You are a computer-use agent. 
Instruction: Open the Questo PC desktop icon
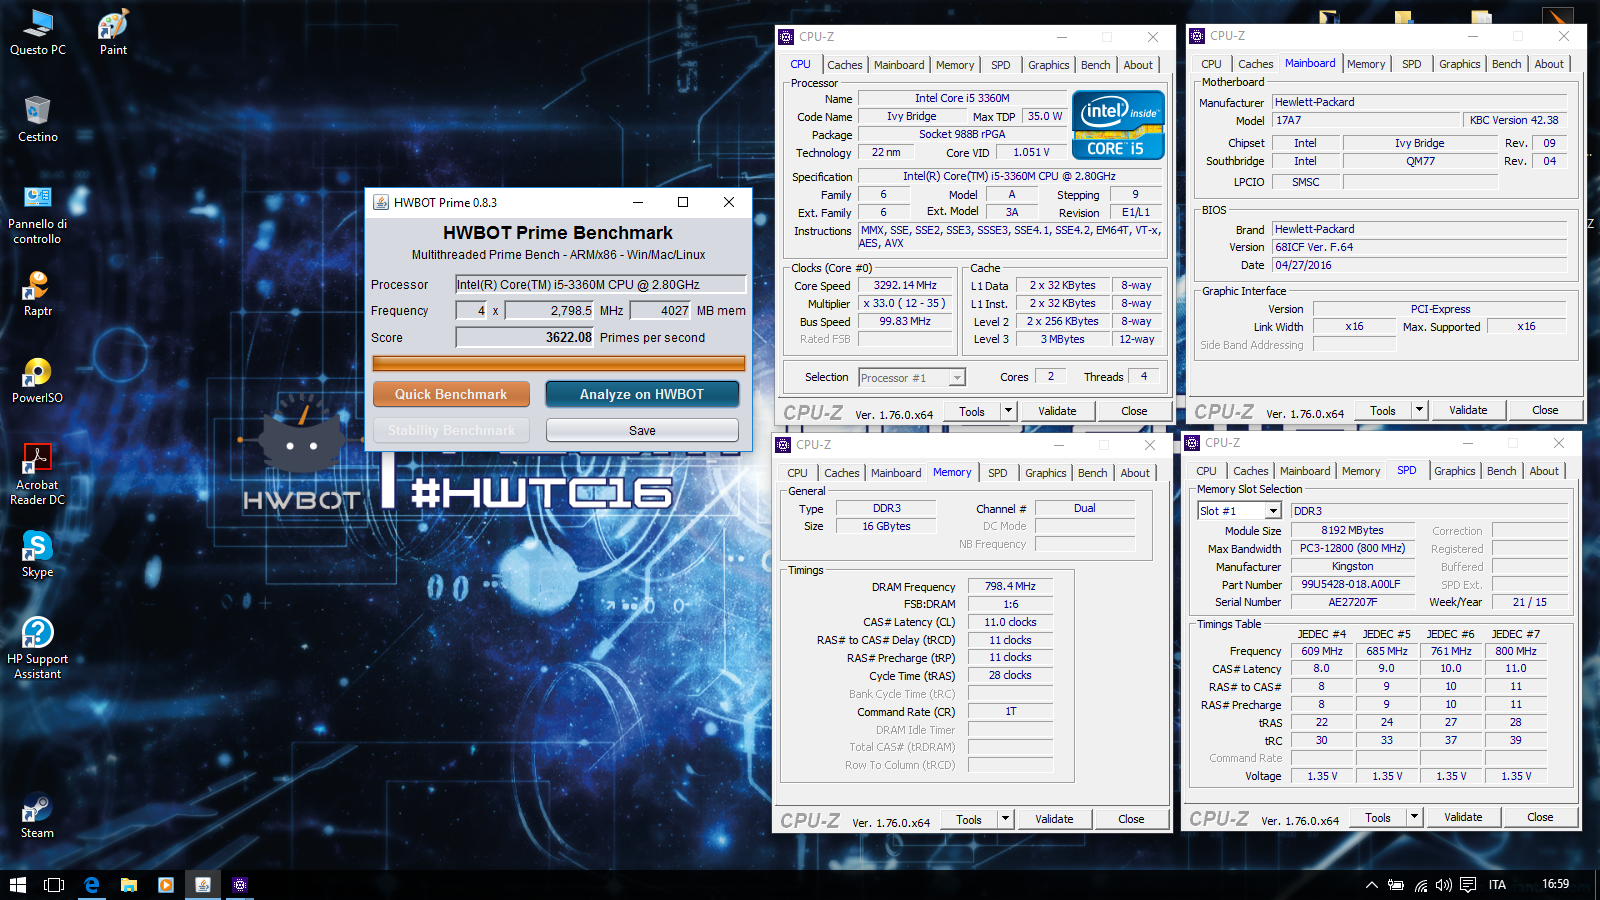(x=38, y=32)
